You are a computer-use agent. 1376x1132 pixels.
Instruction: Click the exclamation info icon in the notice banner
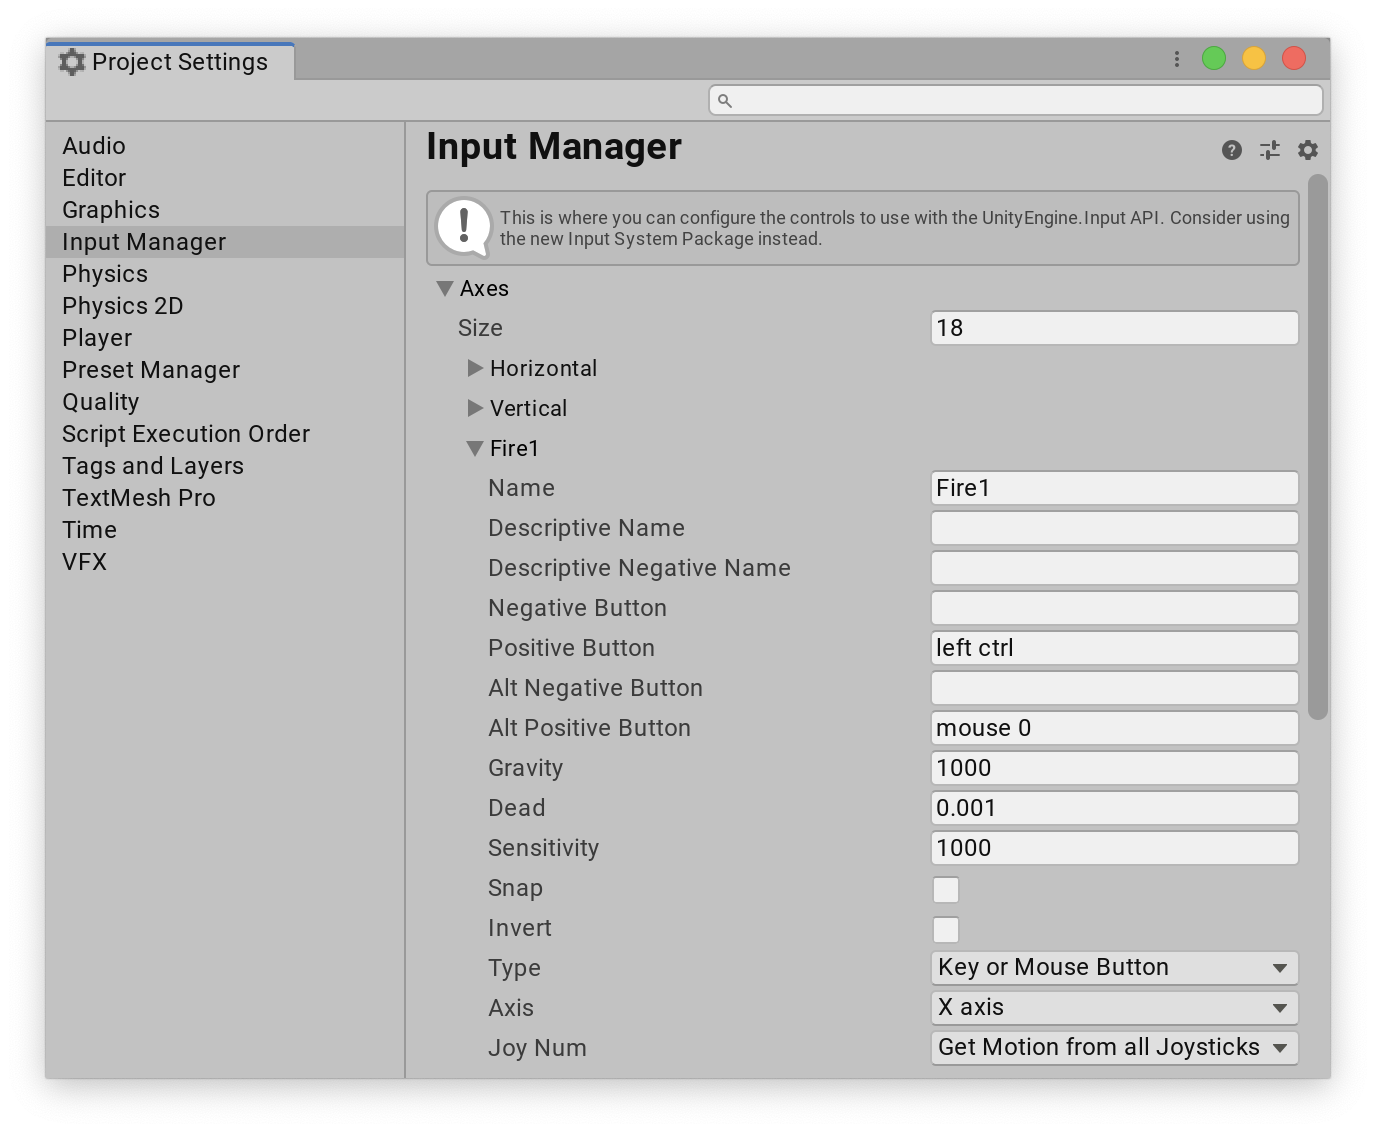point(464,227)
